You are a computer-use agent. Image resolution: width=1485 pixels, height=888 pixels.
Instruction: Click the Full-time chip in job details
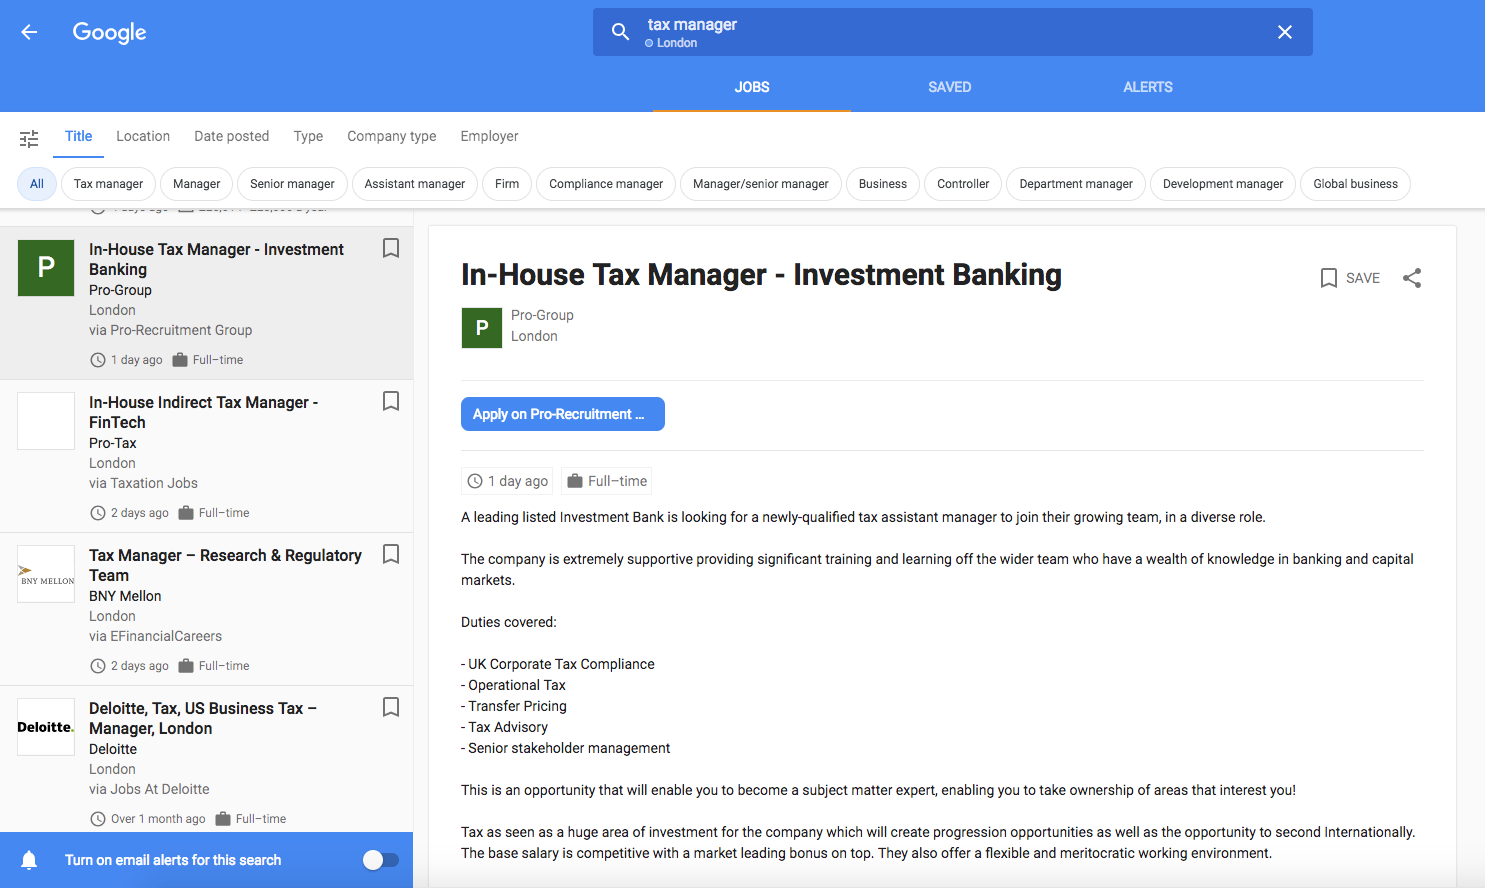[x=607, y=481]
